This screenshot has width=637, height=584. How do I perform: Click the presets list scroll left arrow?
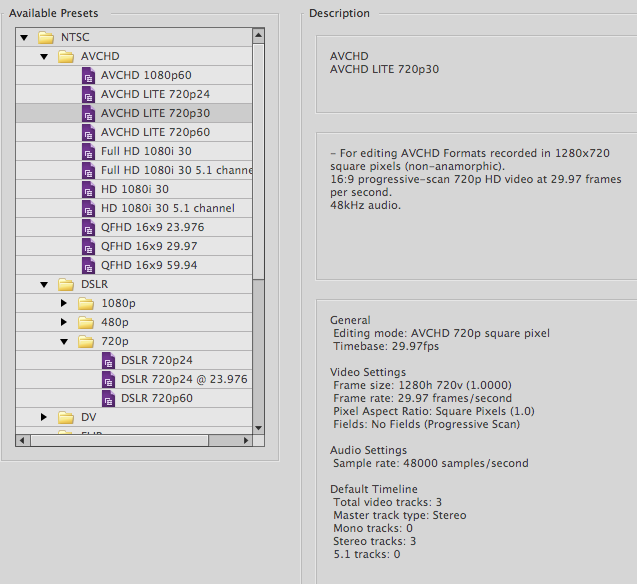click(22, 440)
